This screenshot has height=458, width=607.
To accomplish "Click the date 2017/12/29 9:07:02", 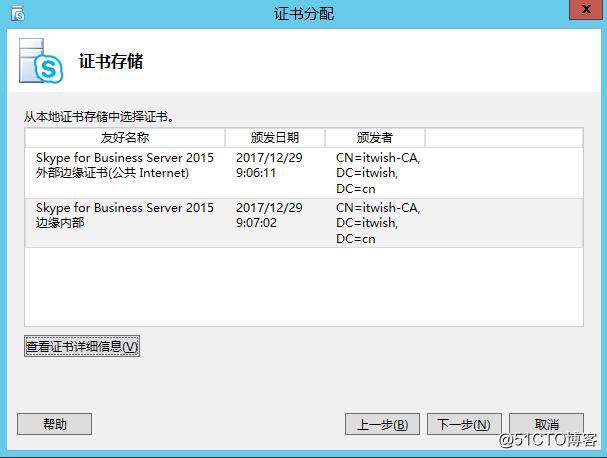I will [269, 215].
